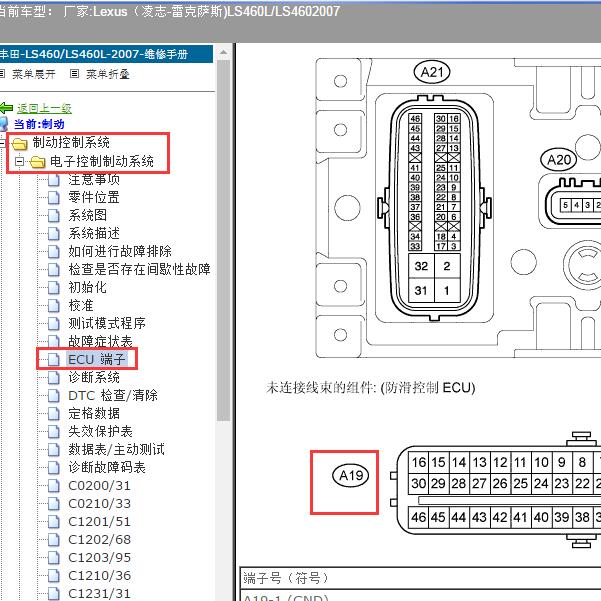
Task: Click the A19 connector label in diagram
Action: pyautogui.click(x=351, y=476)
